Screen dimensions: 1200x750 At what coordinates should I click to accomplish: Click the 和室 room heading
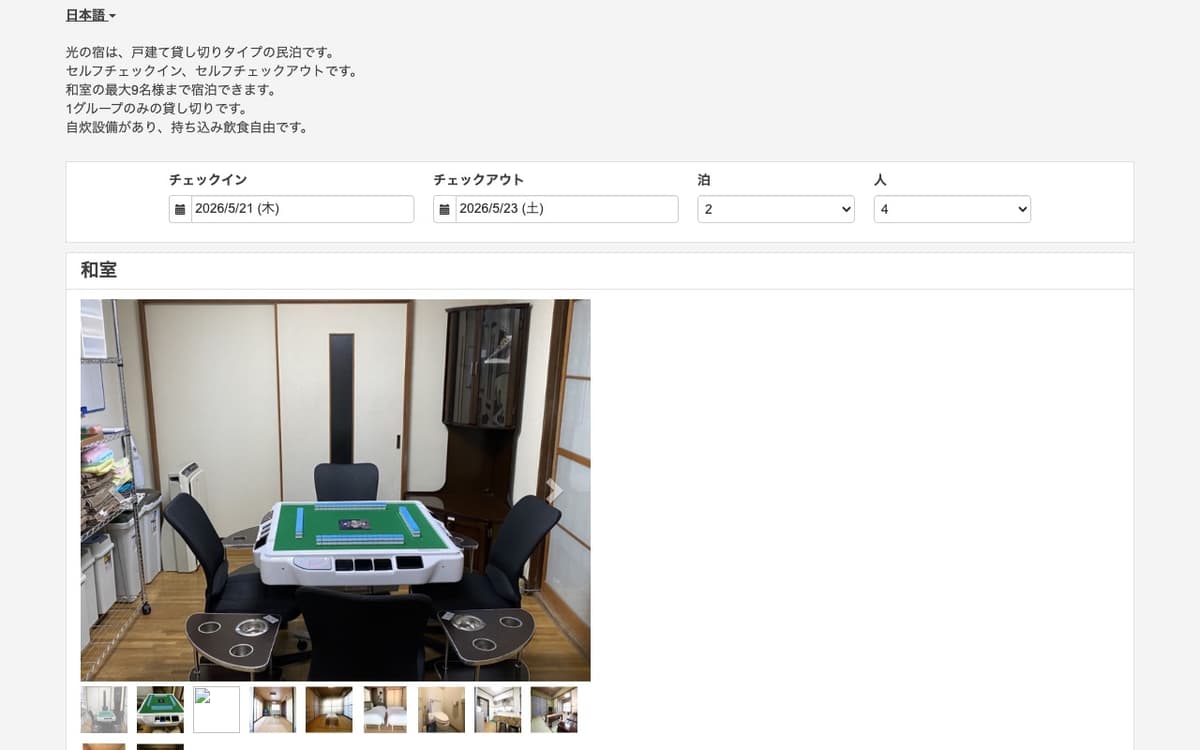[99, 270]
